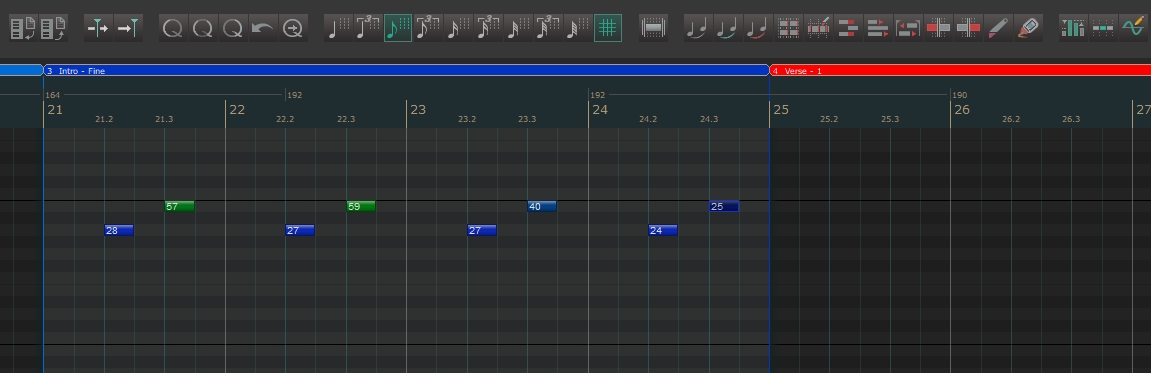Click the stacked bars with red arrows icon
1151x373 pixels.
coord(879,29)
